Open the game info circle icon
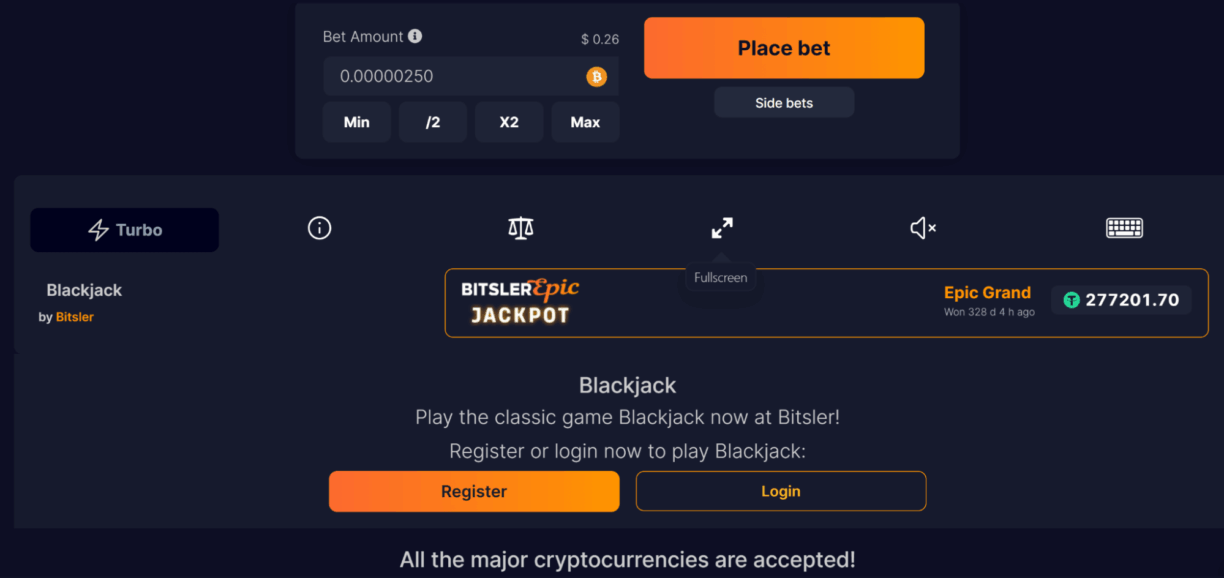The height and width of the screenshot is (578, 1224). tap(319, 229)
